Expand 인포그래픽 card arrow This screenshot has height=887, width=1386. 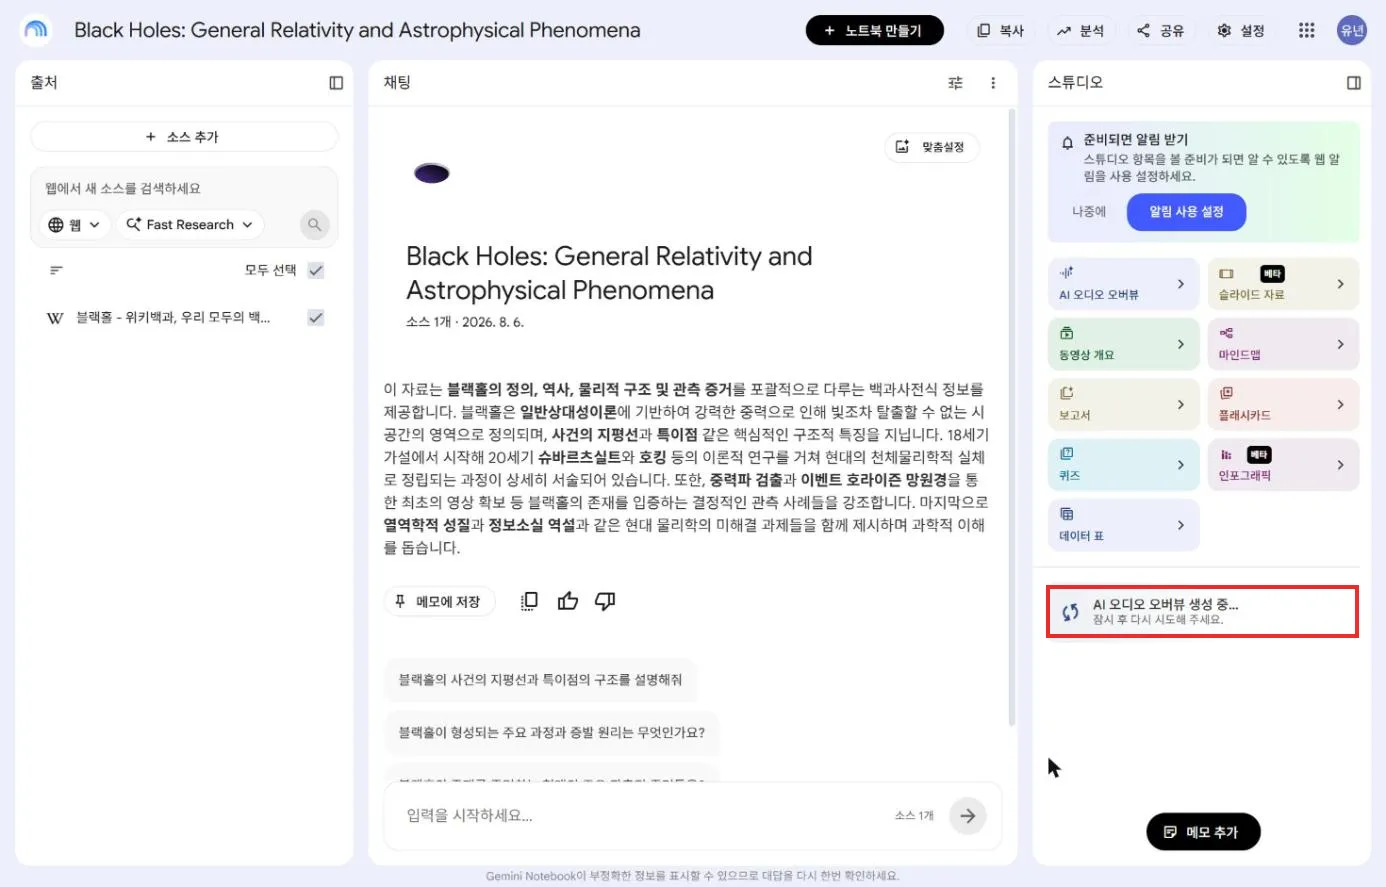1341,465
